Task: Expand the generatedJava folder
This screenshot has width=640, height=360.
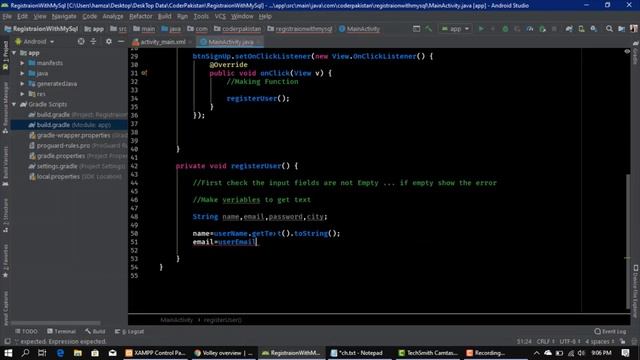Action: (x=22, y=84)
